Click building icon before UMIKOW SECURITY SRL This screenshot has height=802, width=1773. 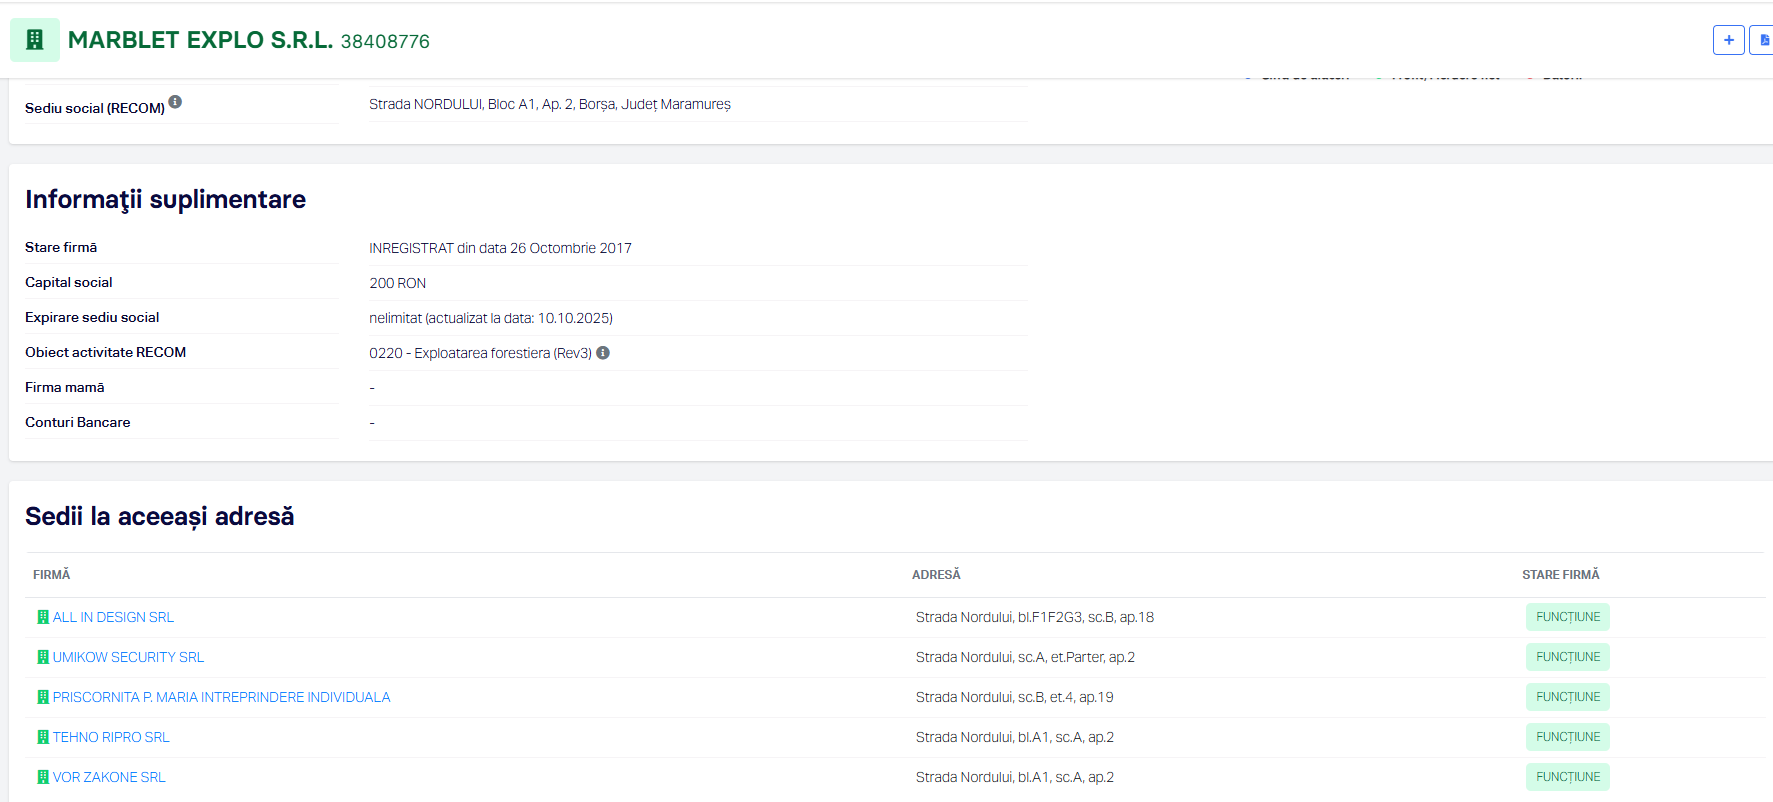43,657
